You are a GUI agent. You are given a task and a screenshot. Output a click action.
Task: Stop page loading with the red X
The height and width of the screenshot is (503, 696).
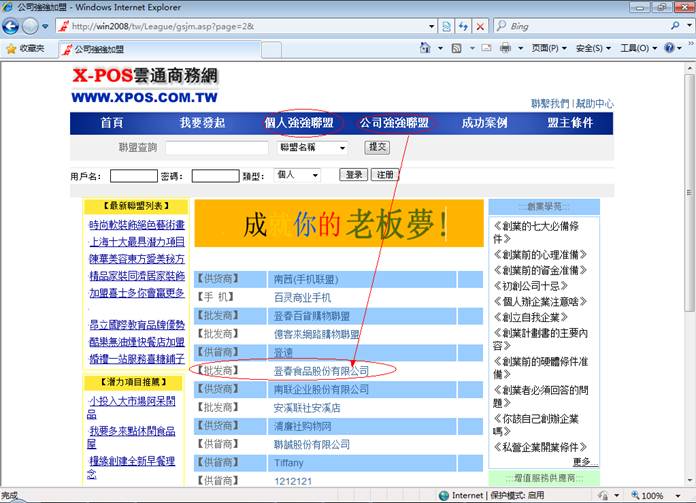click(482, 25)
